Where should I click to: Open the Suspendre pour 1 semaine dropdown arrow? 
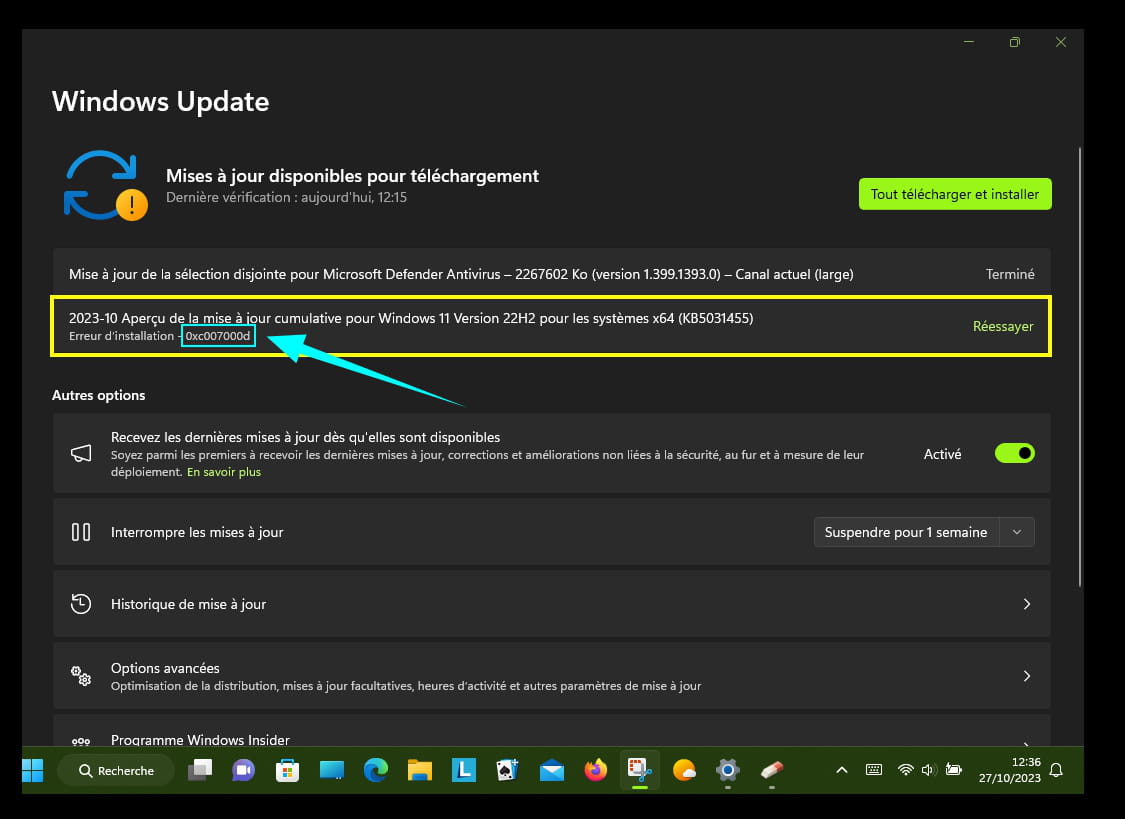click(1017, 532)
